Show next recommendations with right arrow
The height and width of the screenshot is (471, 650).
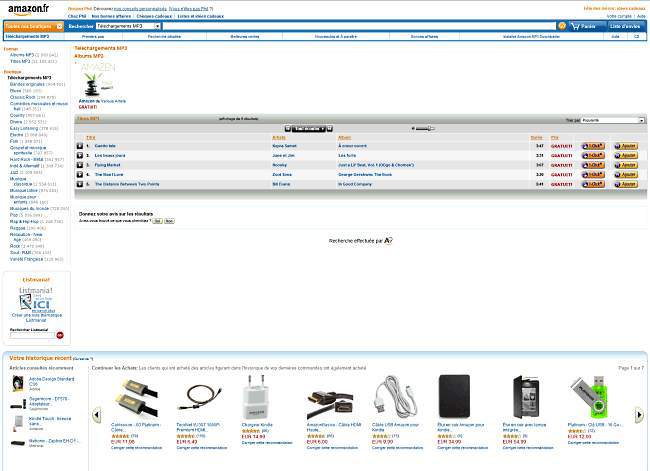pos(639,415)
